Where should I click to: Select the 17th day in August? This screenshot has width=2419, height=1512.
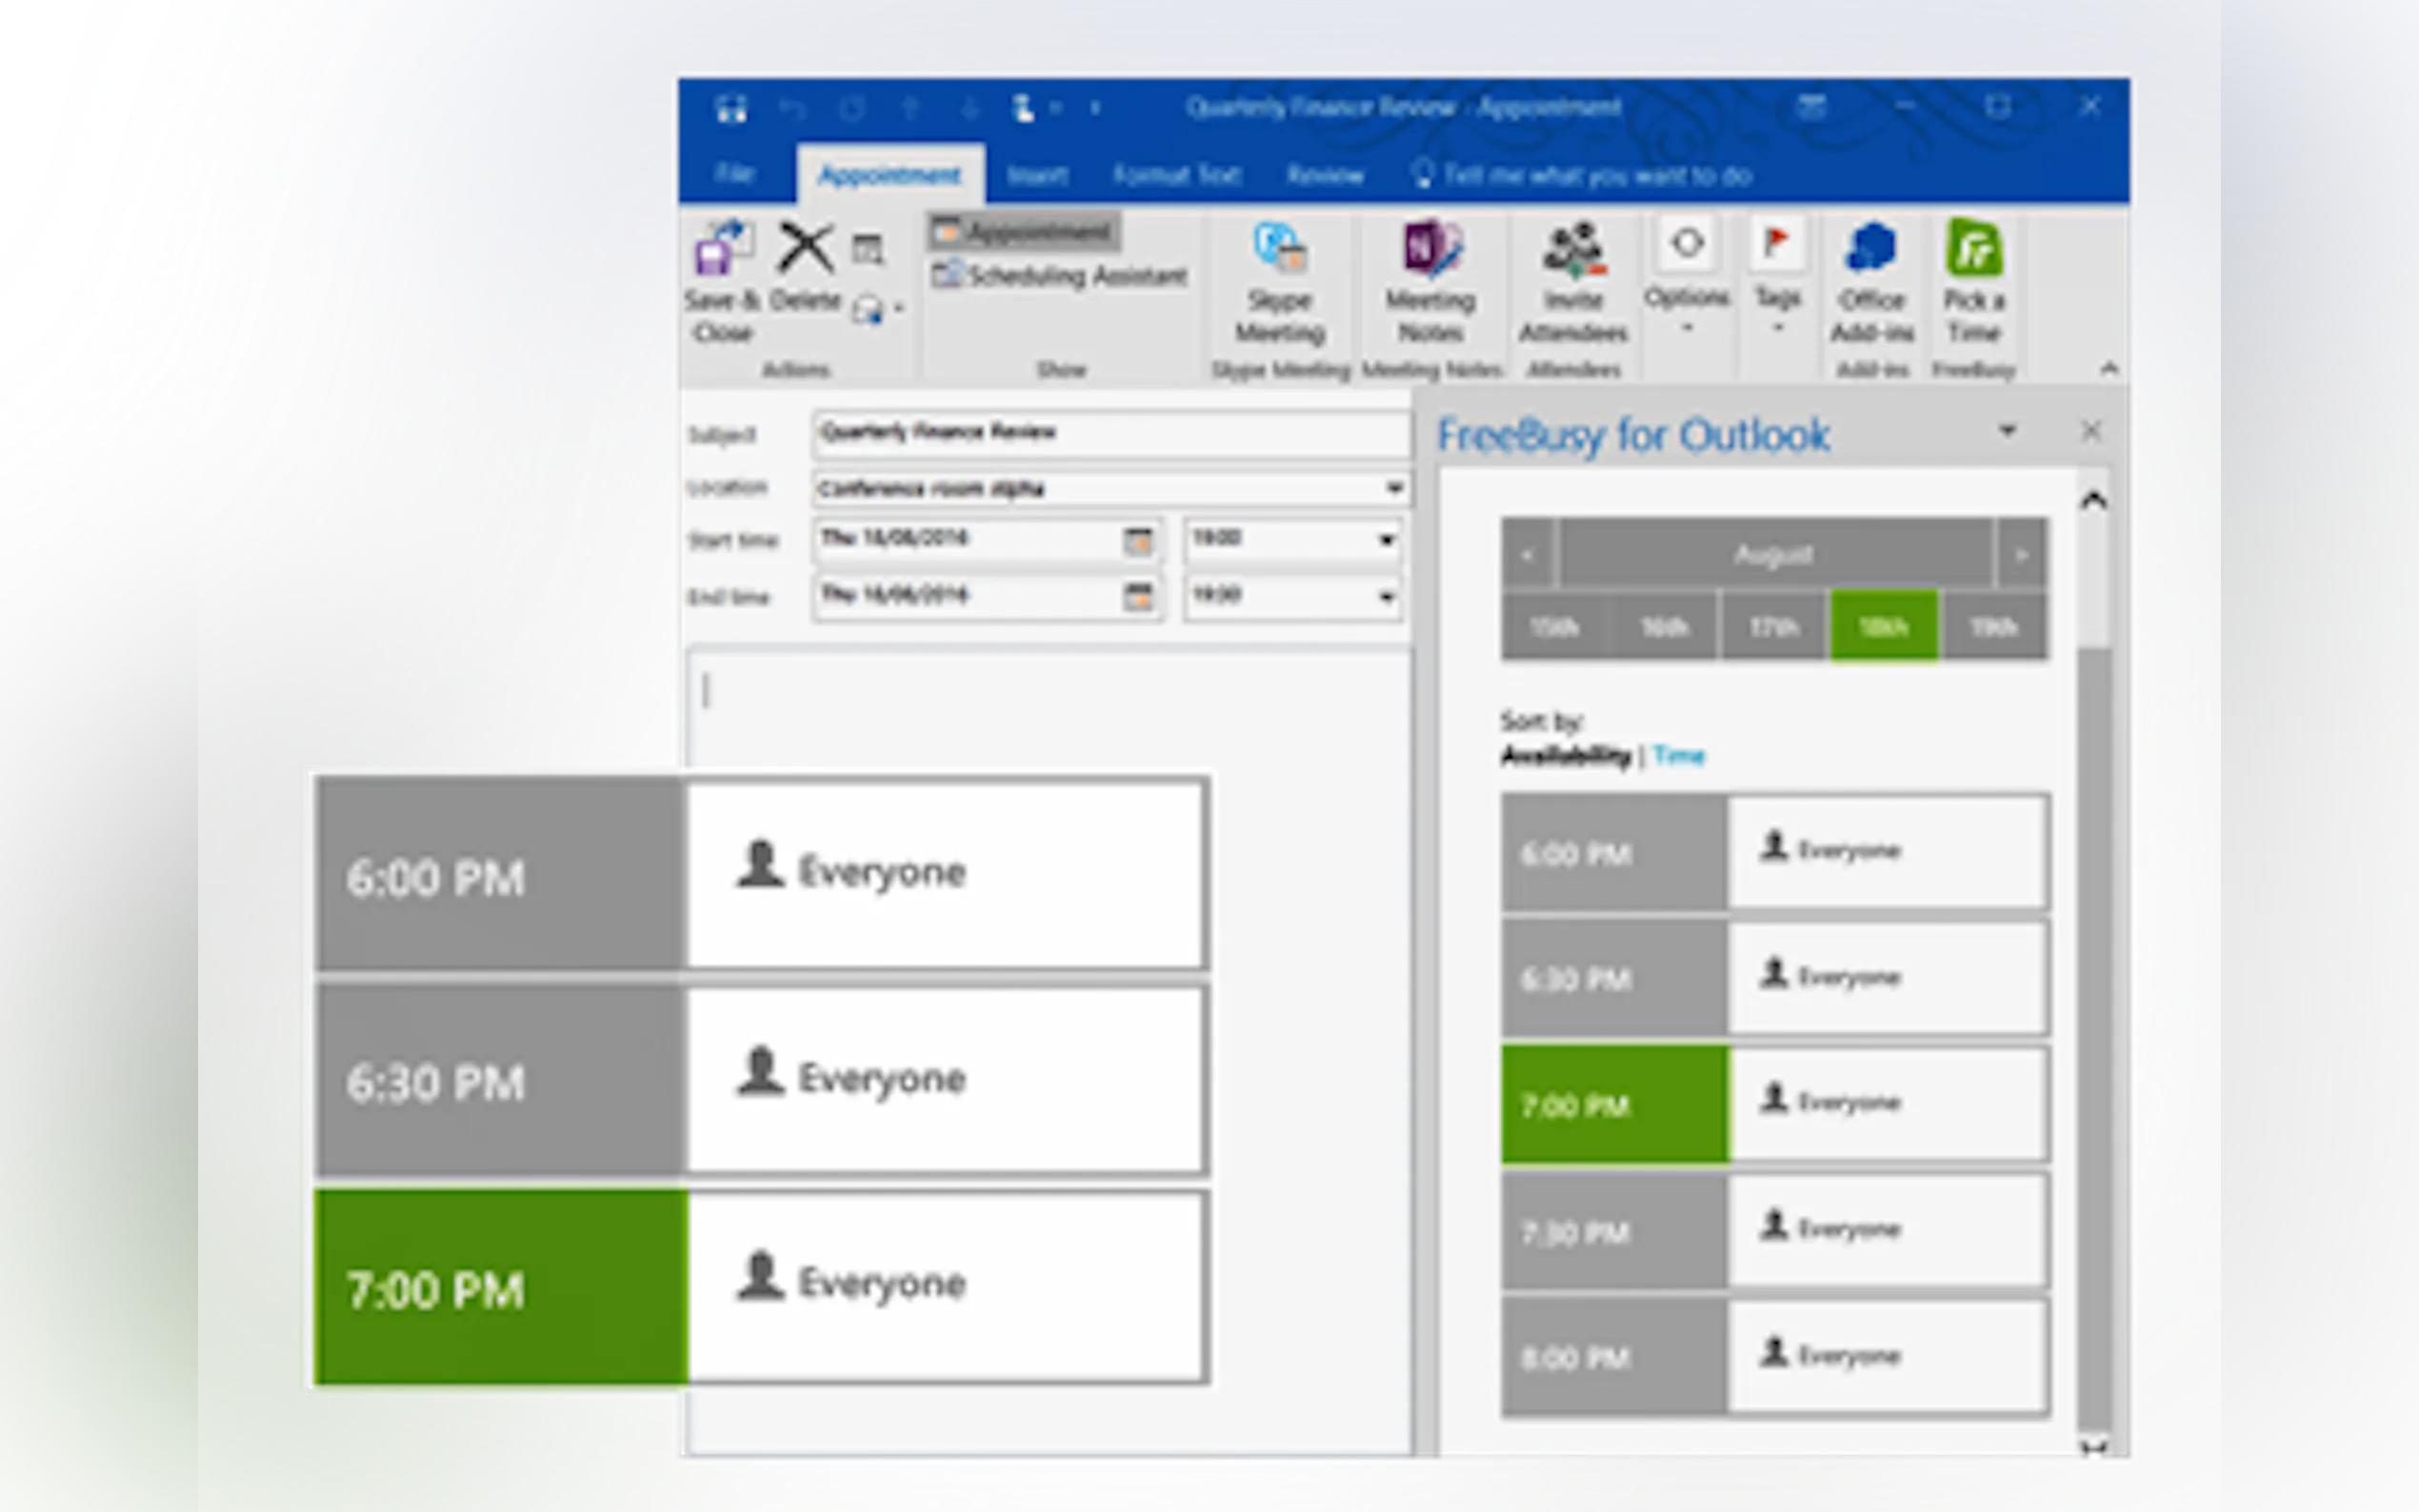(x=1773, y=627)
